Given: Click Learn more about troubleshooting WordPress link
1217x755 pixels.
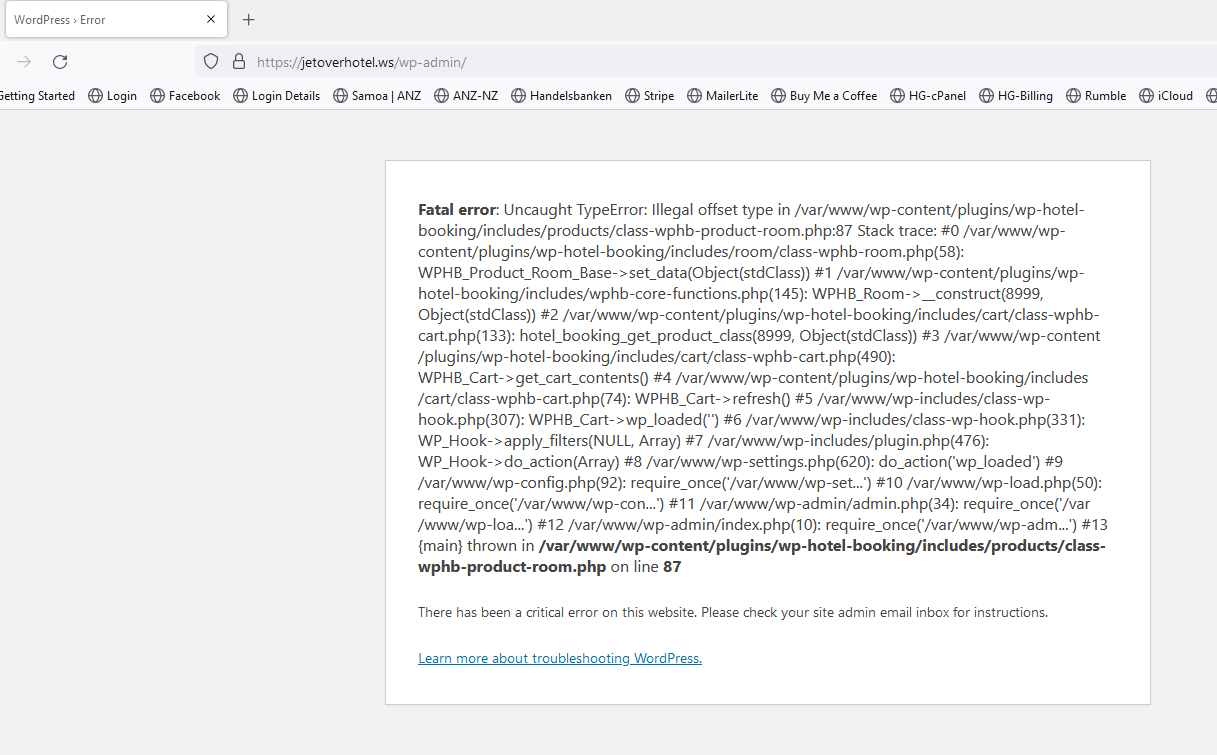Looking at the screenshot, I should click(x=560, y=658).
